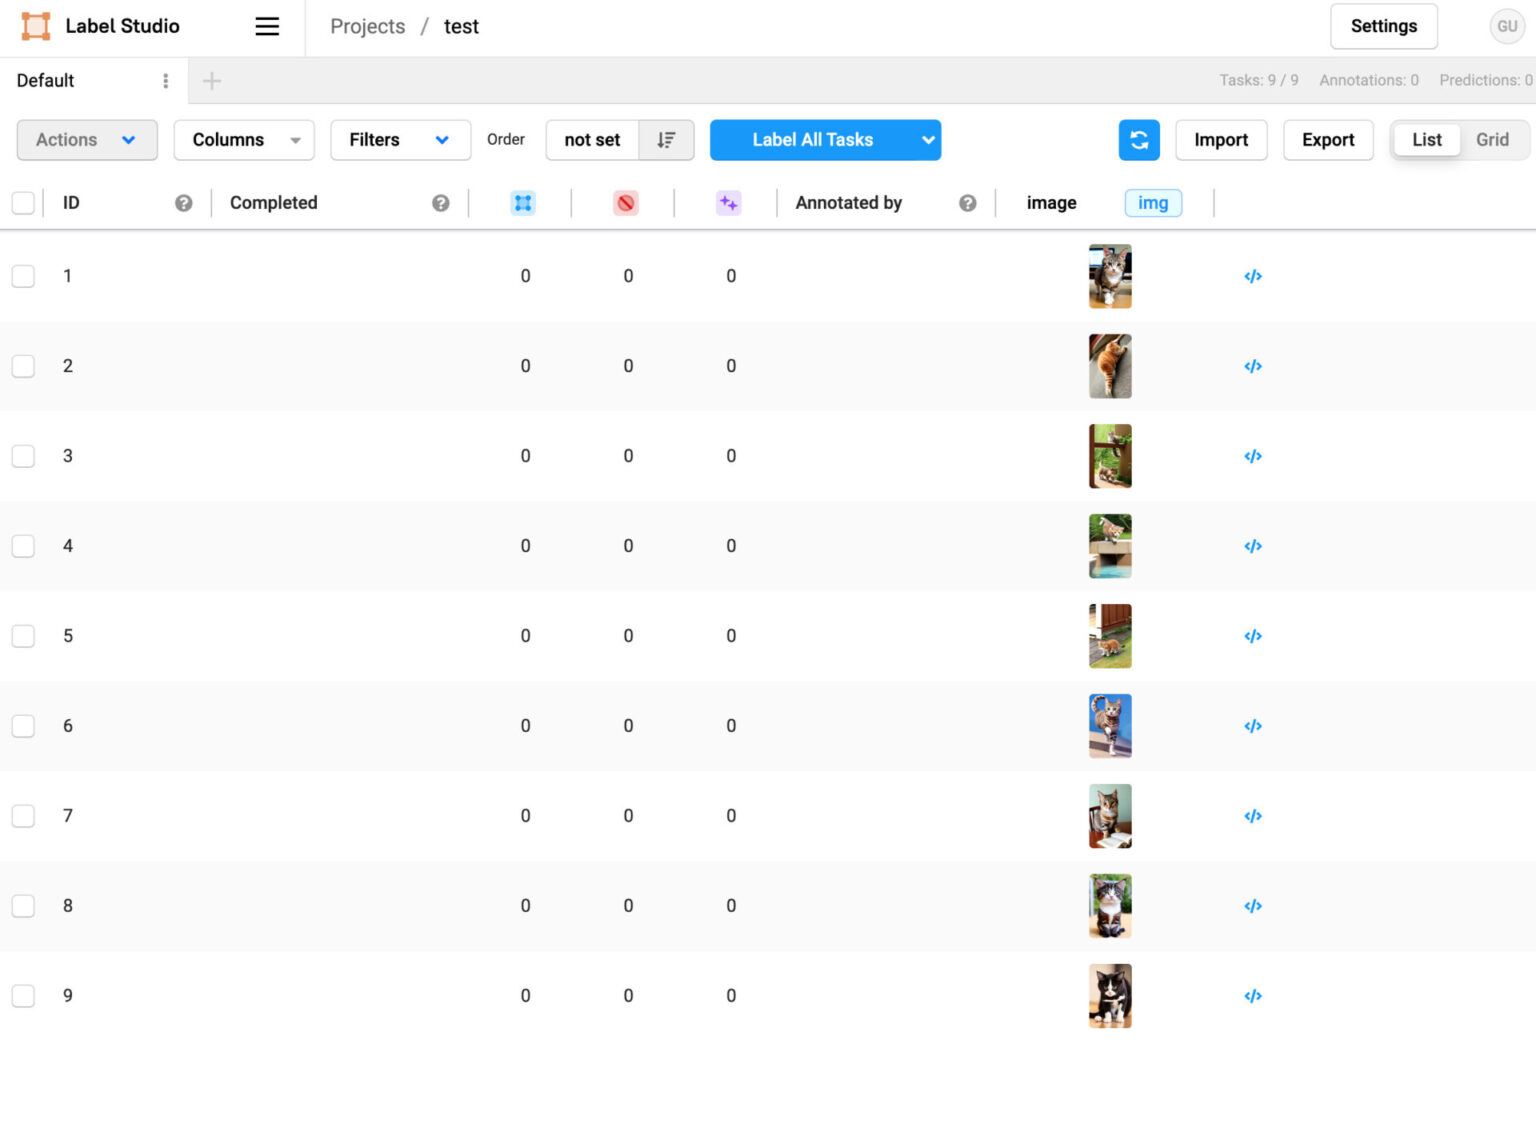Click the red cancelled annotations column icon
This screenshot has width=1536, height=1140.
pyautogui.click(x=626, y=203)
